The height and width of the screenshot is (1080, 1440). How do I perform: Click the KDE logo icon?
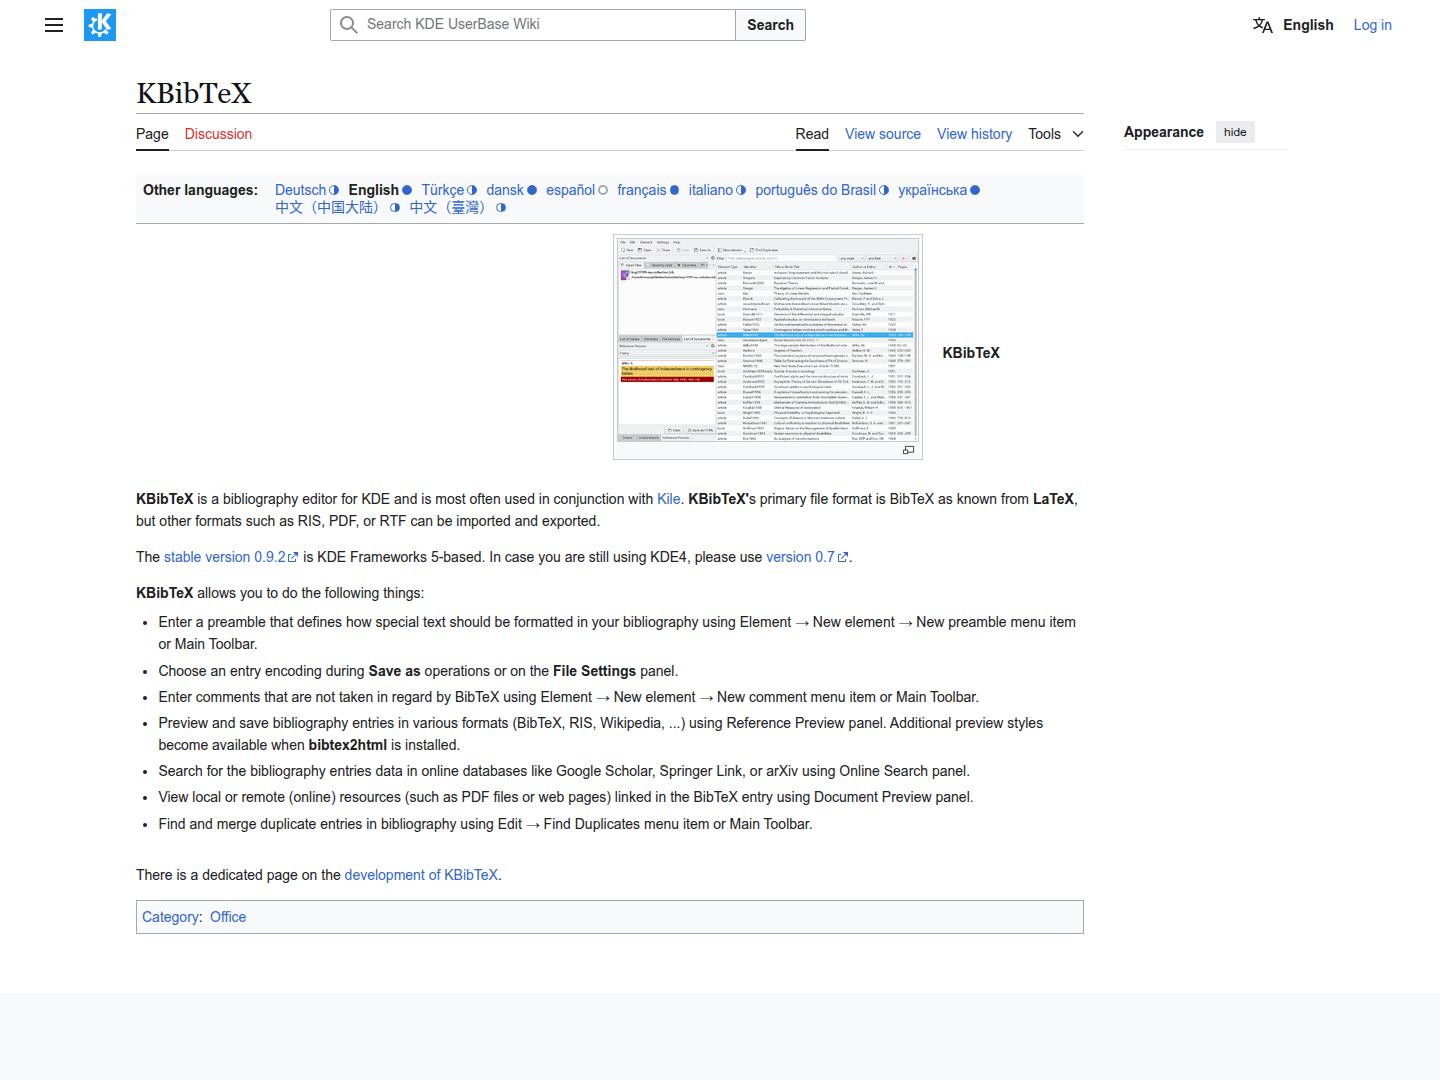click(100, 25)
